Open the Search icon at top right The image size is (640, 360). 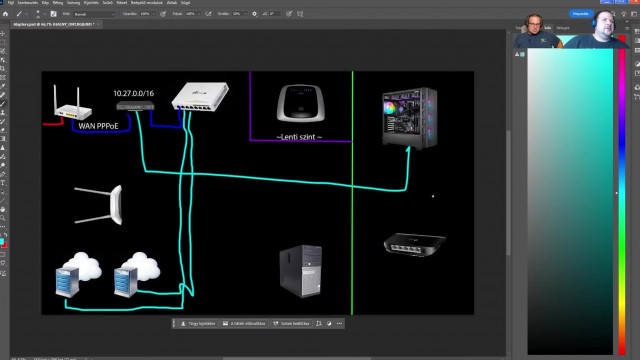pyautogui.click(x=613, y=14)
